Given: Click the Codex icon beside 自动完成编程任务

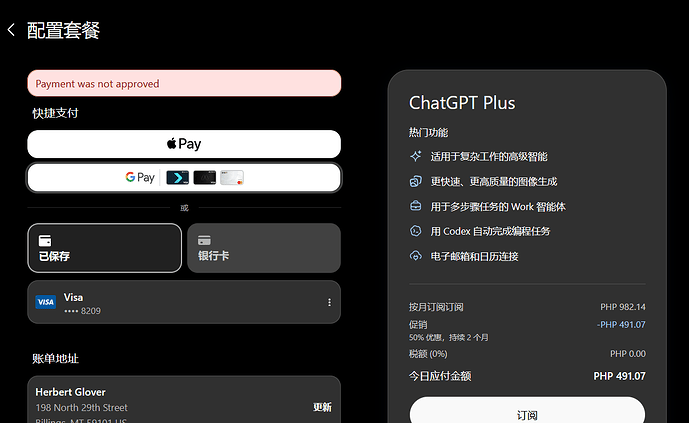Looking at the screenshot, I should point(416,231).
